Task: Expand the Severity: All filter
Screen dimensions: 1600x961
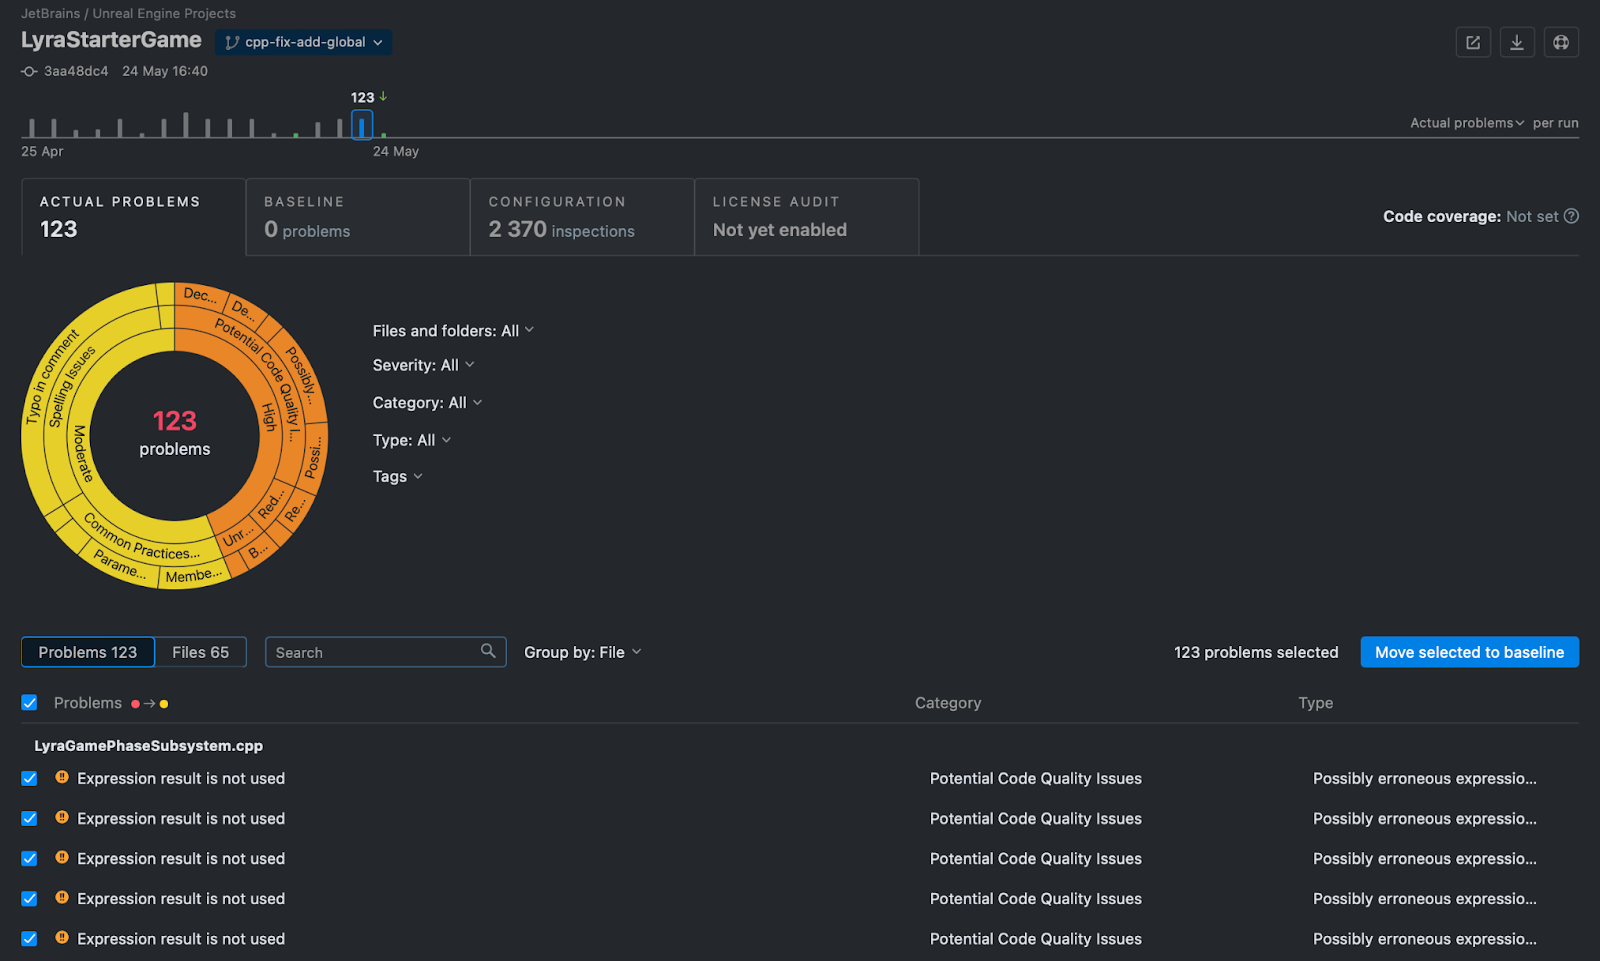Action: tap(423, 365)
